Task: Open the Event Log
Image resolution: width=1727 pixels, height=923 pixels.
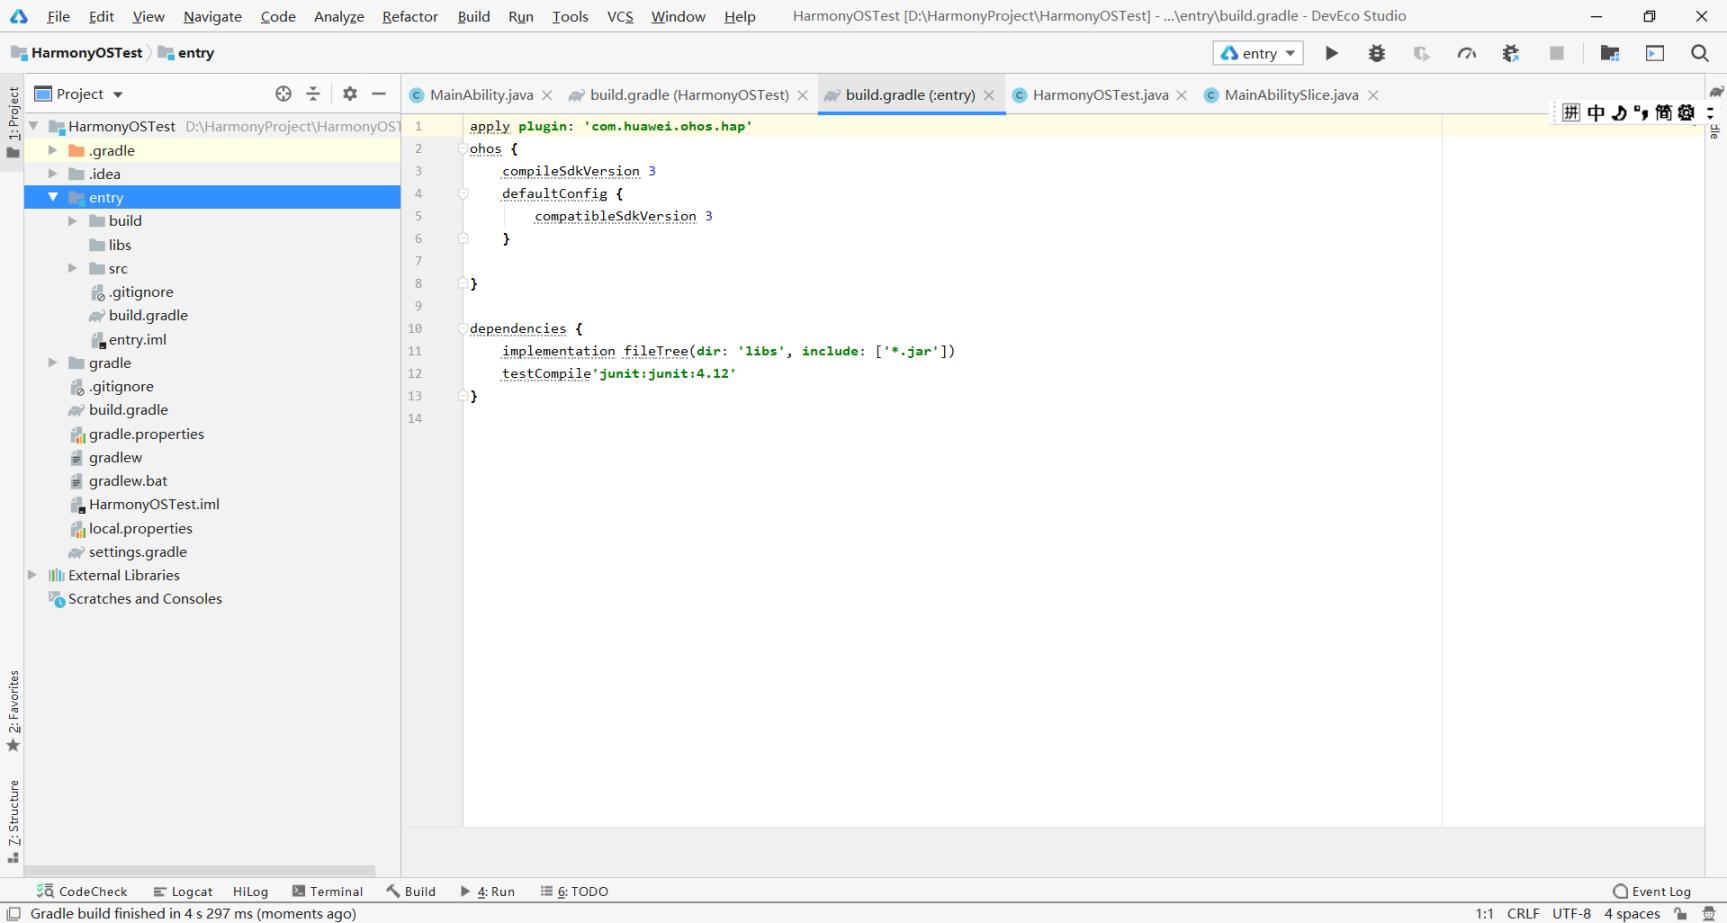Action: point(1651,891)
